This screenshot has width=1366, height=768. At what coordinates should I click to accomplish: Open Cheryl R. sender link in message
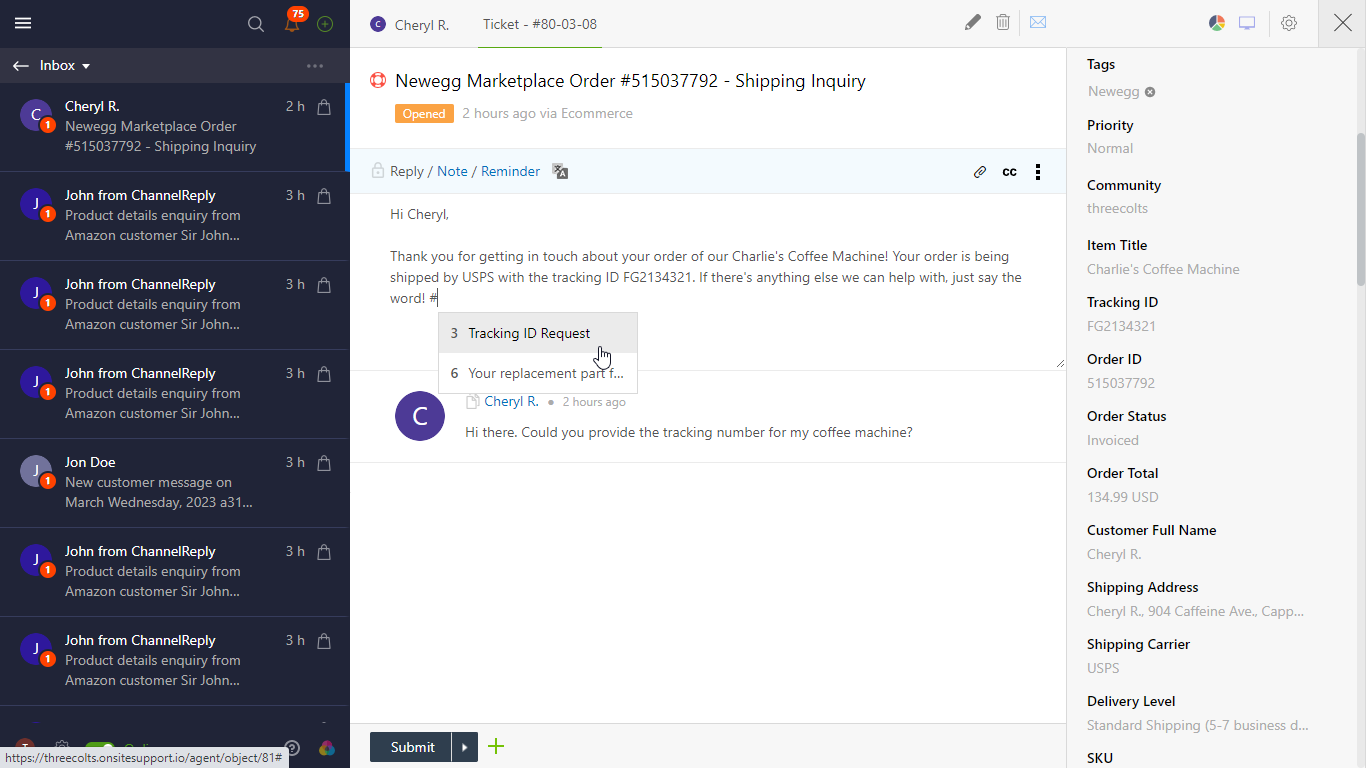pyautogui.click(x=511, y=401)
